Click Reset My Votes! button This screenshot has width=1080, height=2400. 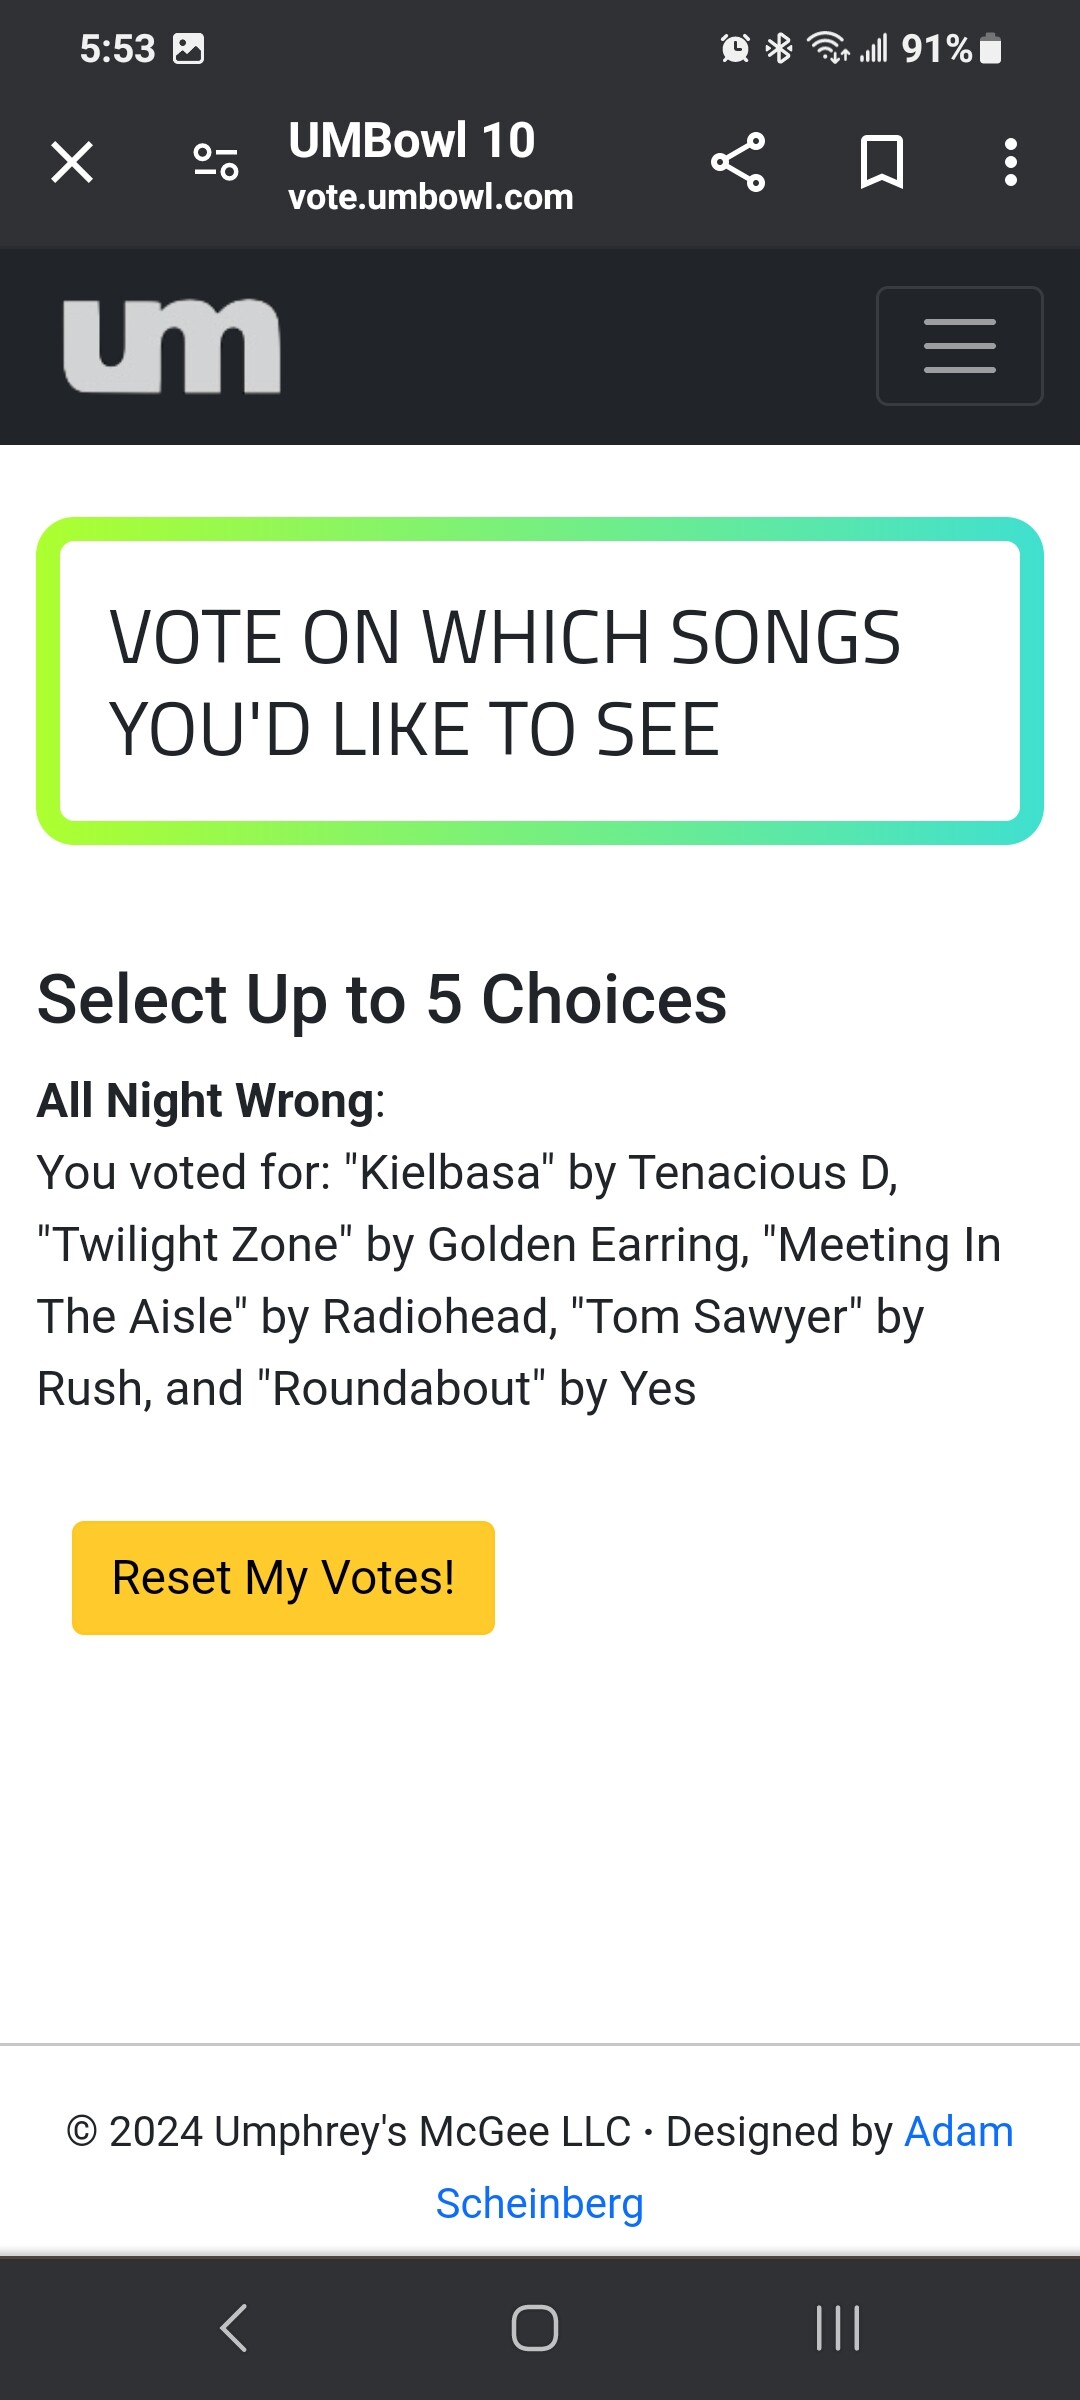tap(283, 1578)
